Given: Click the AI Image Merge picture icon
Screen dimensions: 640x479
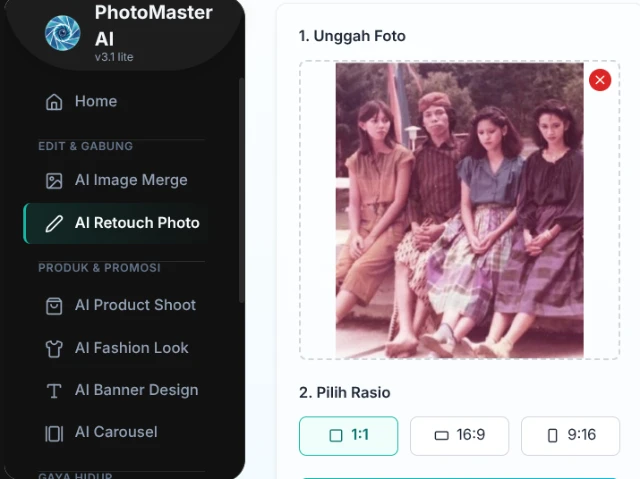Looking at the screenshot, I should pos(54,181).
